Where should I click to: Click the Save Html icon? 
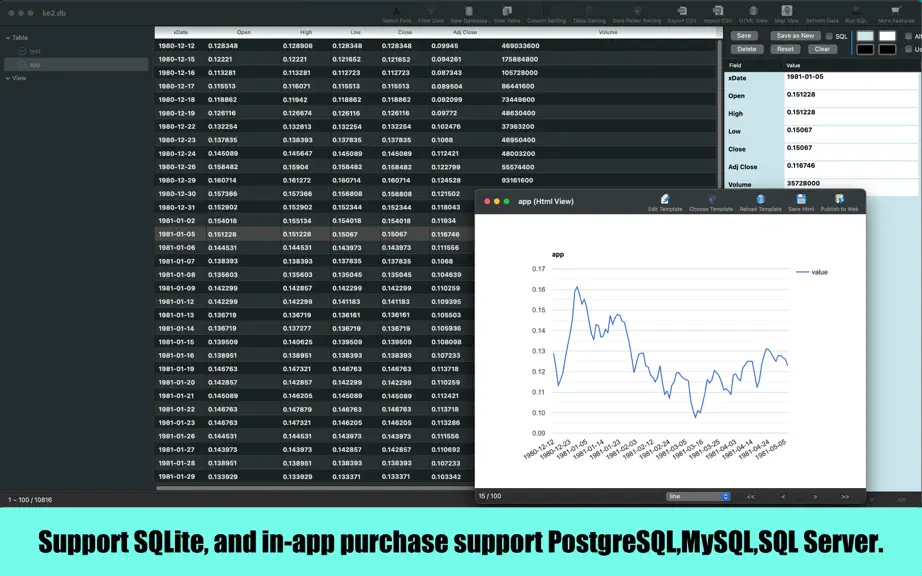[x=801, y=200]
